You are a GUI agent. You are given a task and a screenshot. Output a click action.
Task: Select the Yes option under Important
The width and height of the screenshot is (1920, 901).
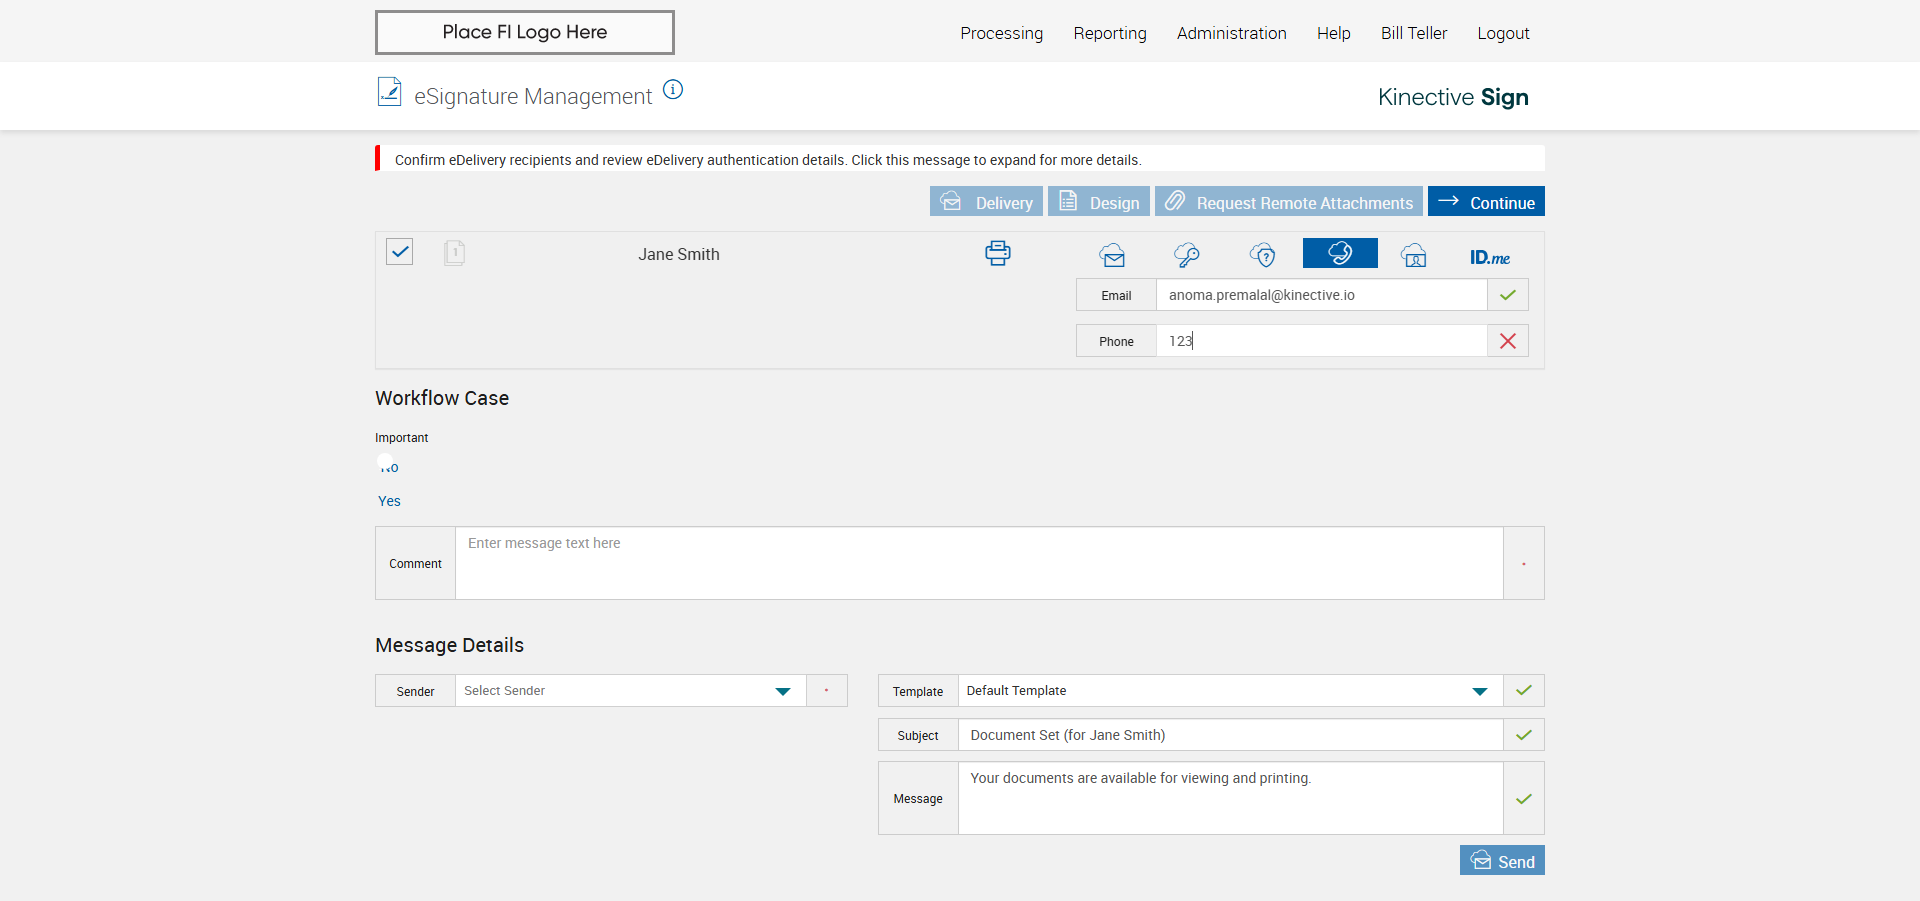tap(389, 501)
